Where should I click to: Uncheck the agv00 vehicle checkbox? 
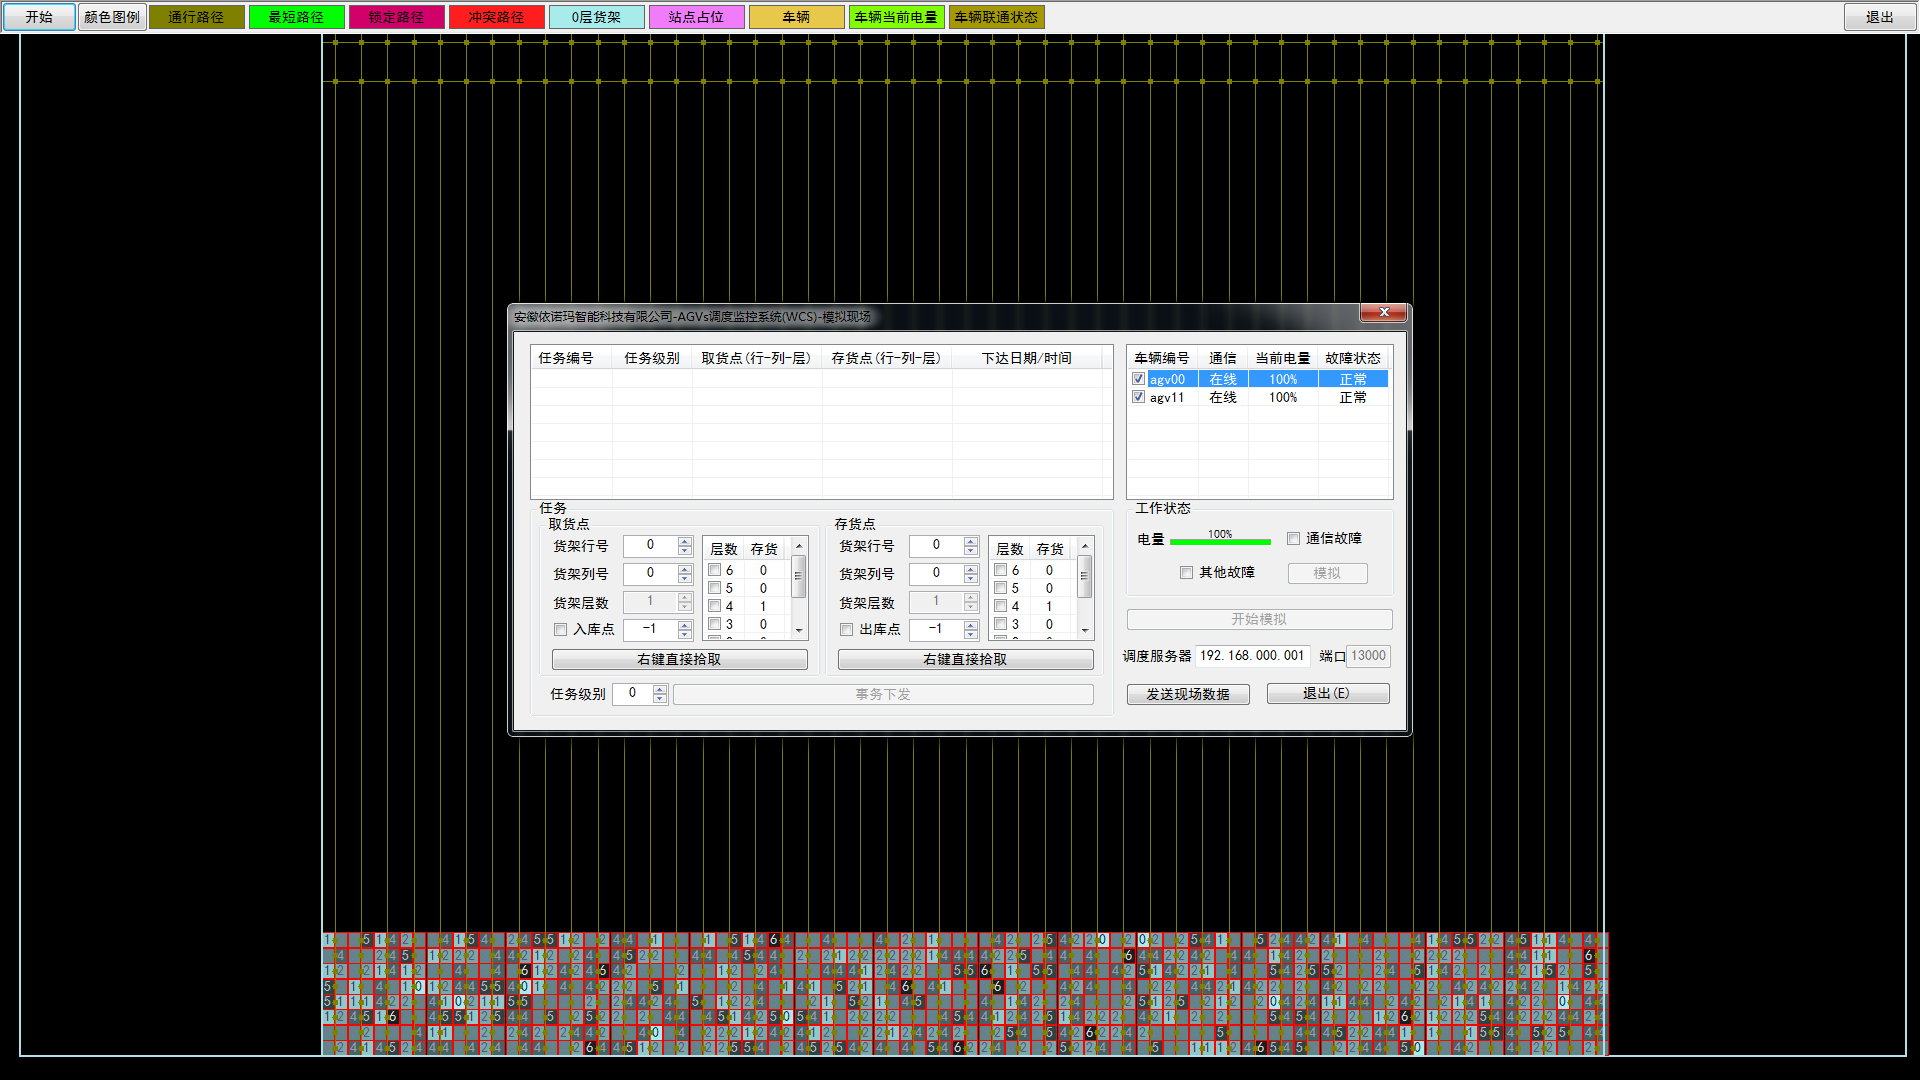(x=1138, y=379)
